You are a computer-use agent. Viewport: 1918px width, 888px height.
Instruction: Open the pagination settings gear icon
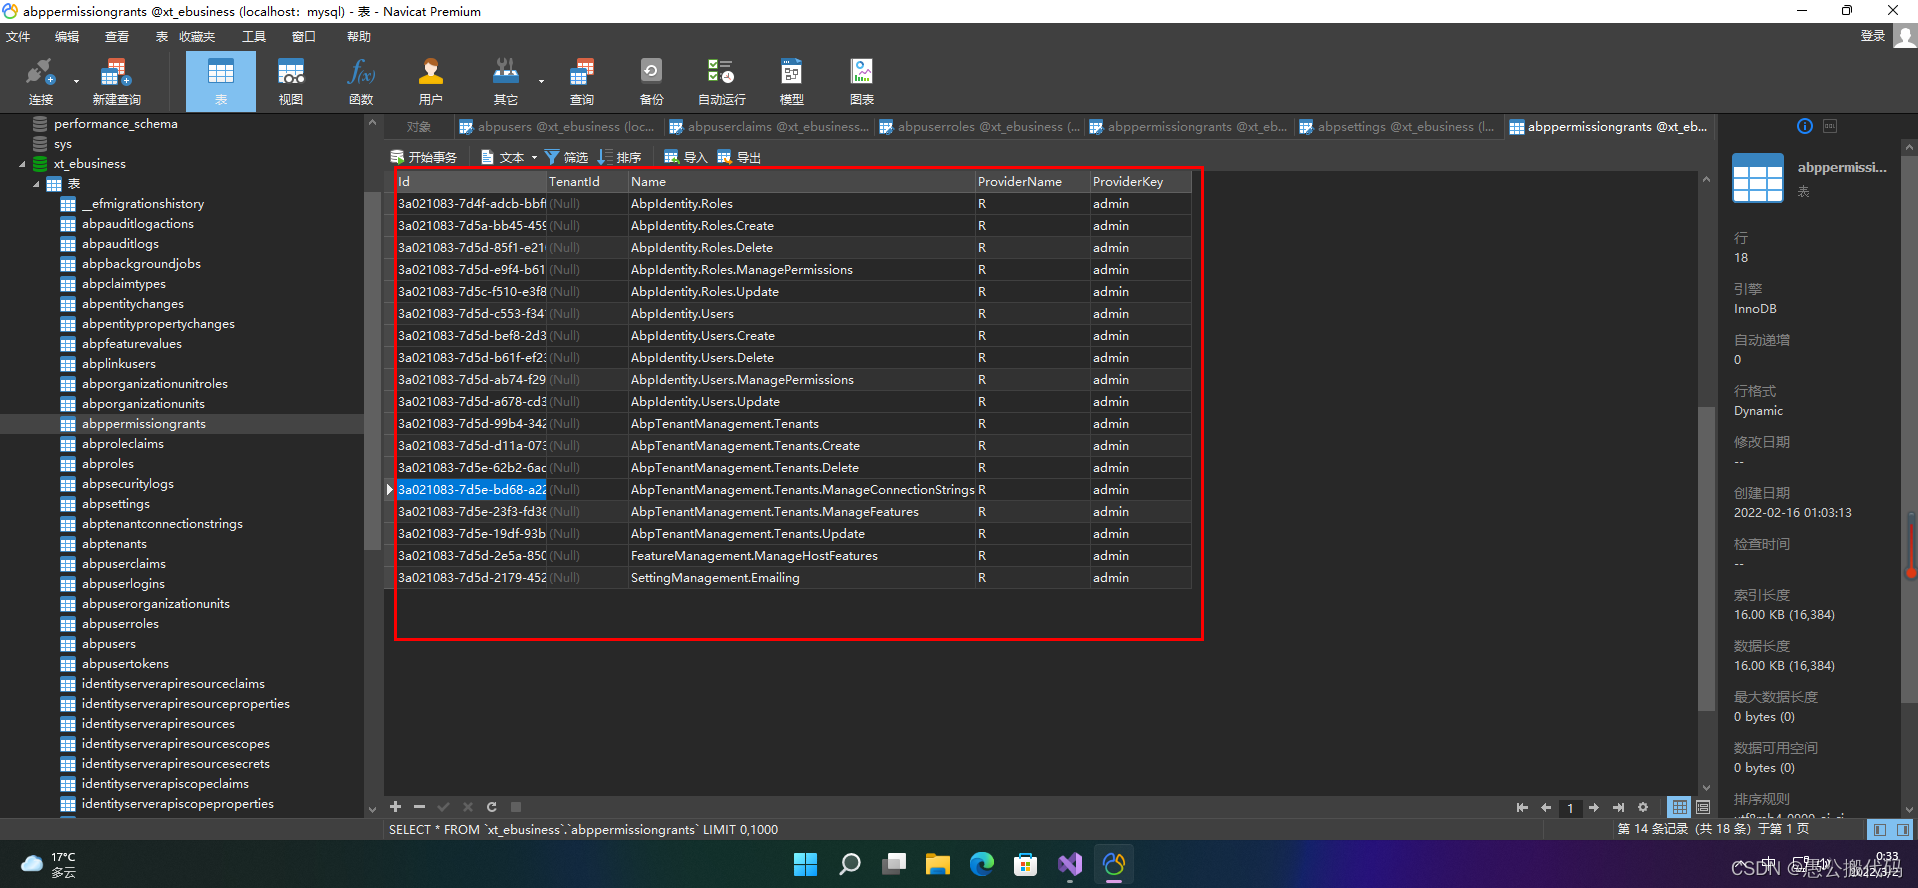(x=1642, y=807)
